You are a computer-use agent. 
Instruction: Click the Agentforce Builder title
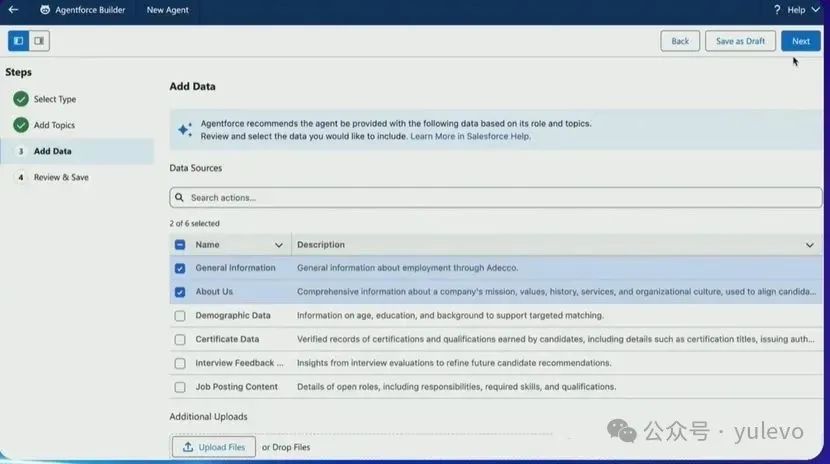pyautogui.click(x=90, y=10)
